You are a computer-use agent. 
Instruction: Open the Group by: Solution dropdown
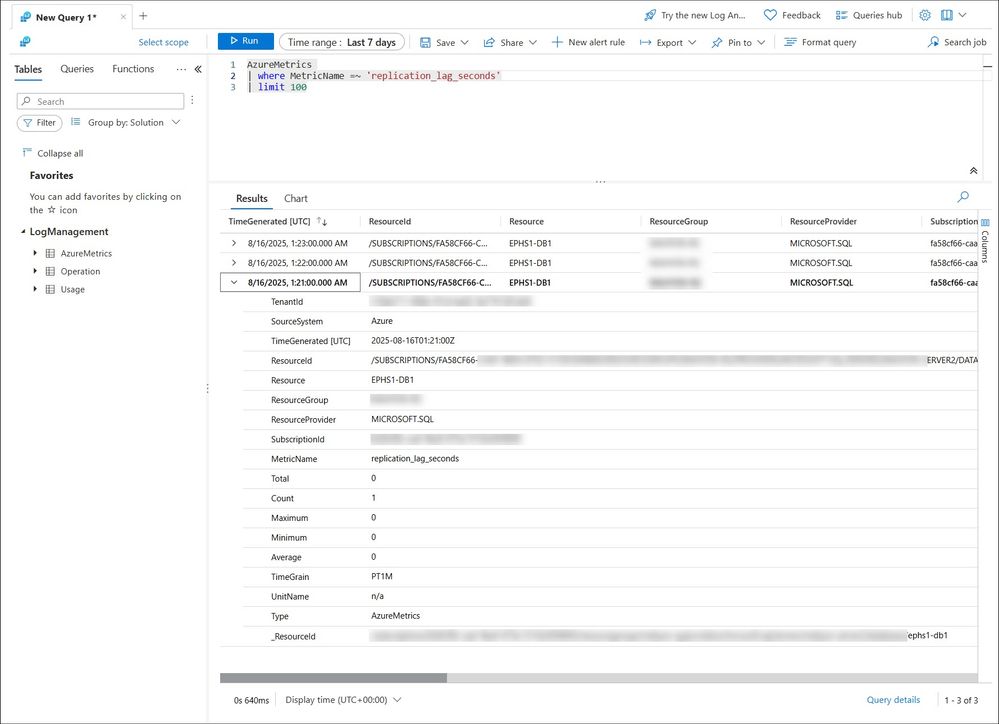click(x=126, y=122)
